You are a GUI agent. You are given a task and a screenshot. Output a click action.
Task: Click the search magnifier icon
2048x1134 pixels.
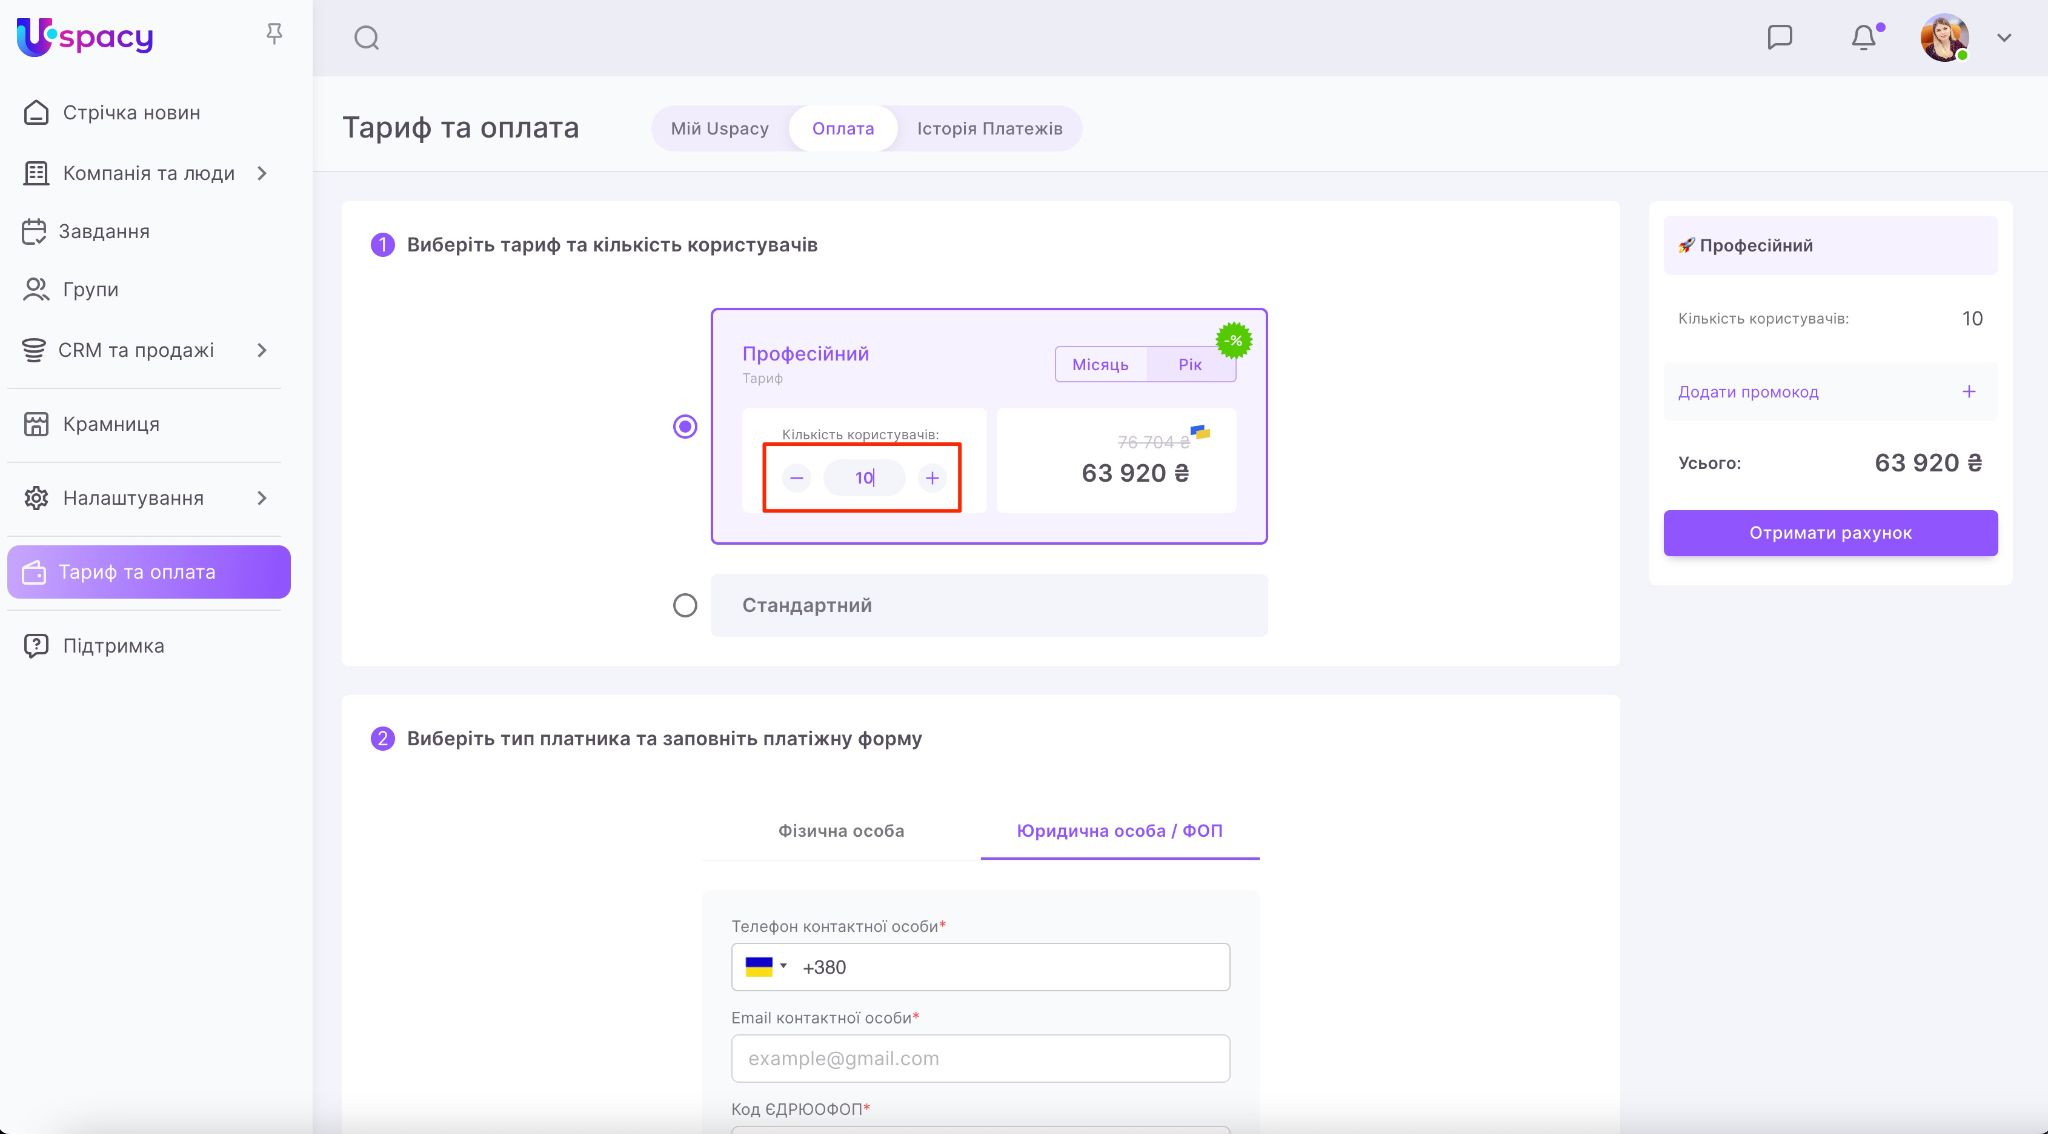(367, 38)
